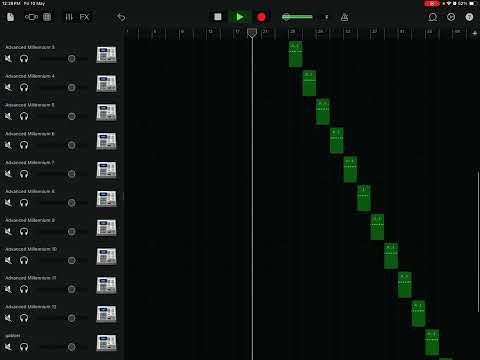The width and height of the screenshot is (480, 360).
Task: Select green region on Advanced Millennium 3 track
Action: (295, 54)
